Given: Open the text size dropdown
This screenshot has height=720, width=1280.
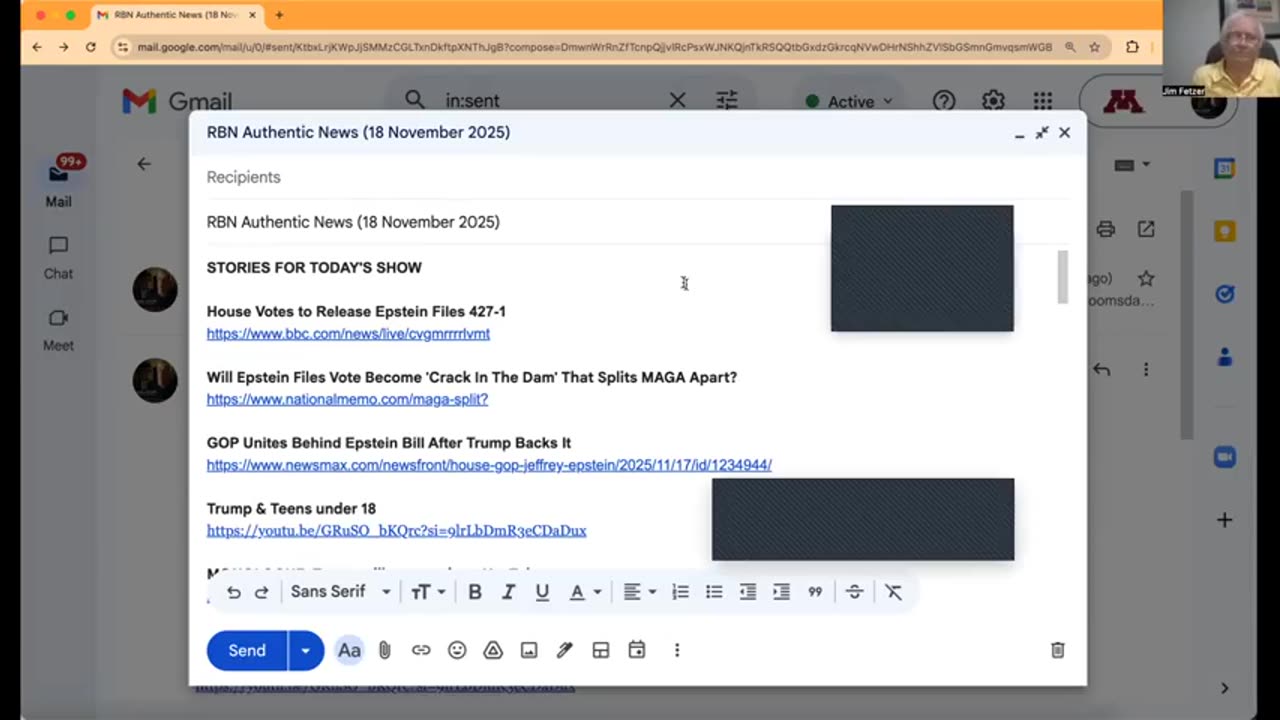Looking at the screenshot, I should (427, 592).
